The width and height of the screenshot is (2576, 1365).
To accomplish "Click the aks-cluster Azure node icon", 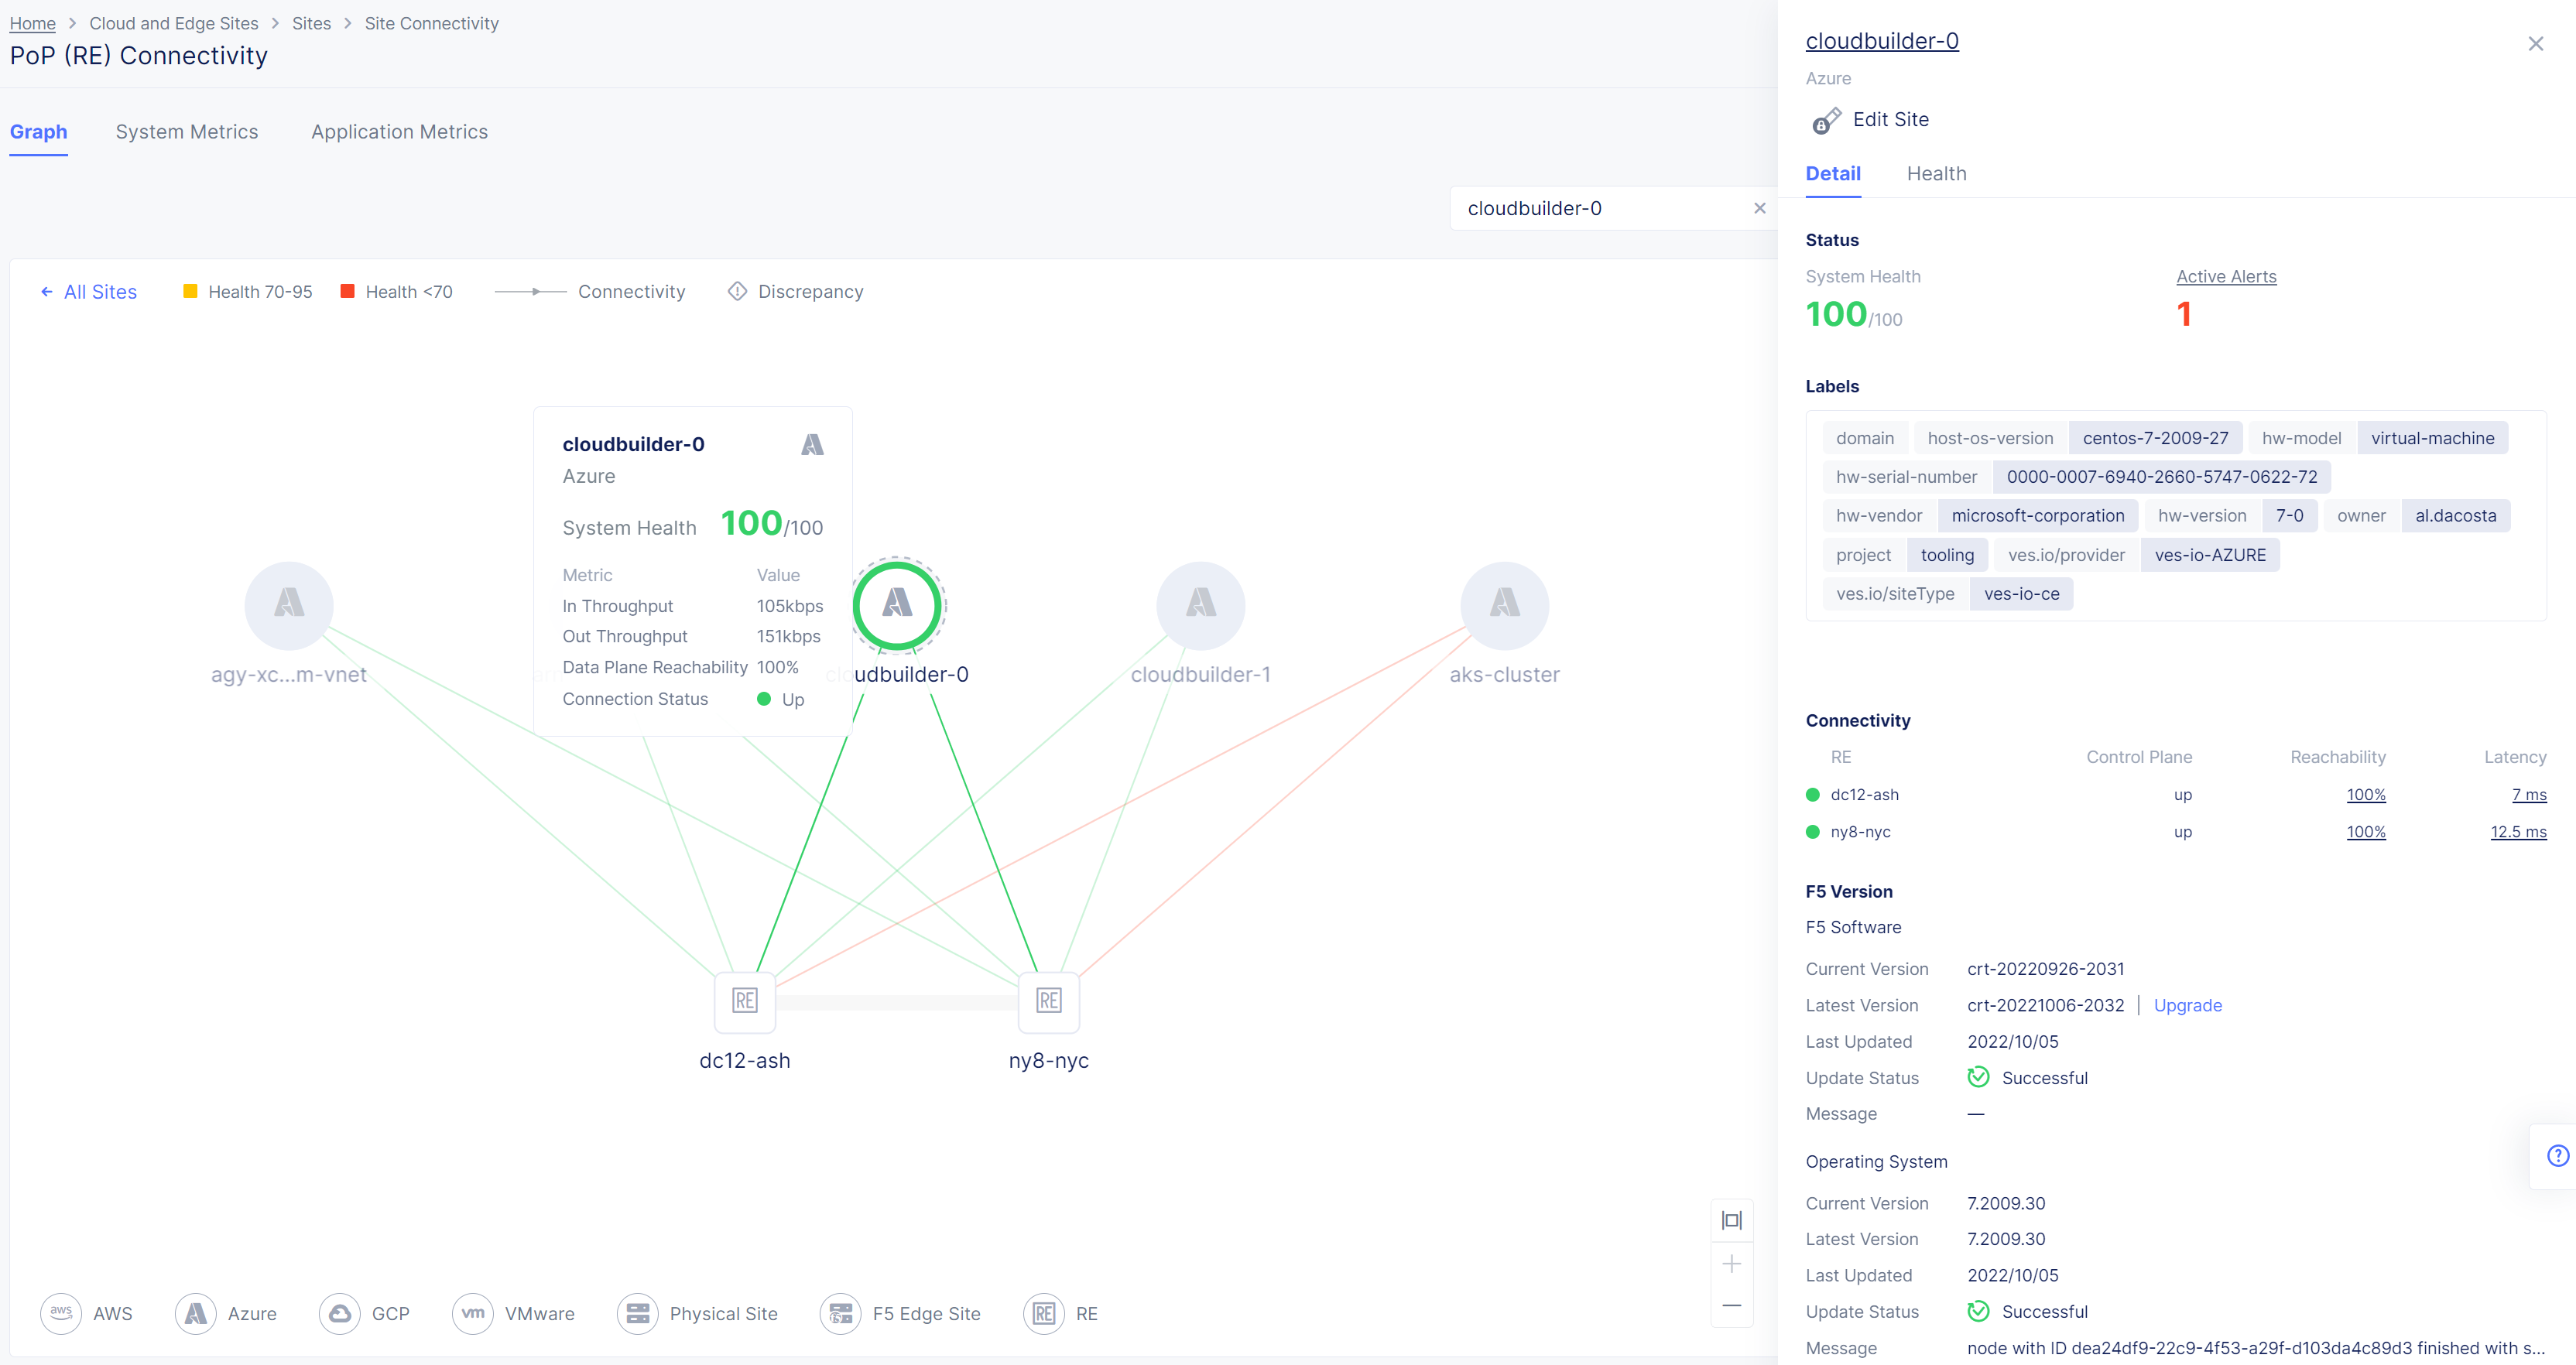I will 1504,604.
